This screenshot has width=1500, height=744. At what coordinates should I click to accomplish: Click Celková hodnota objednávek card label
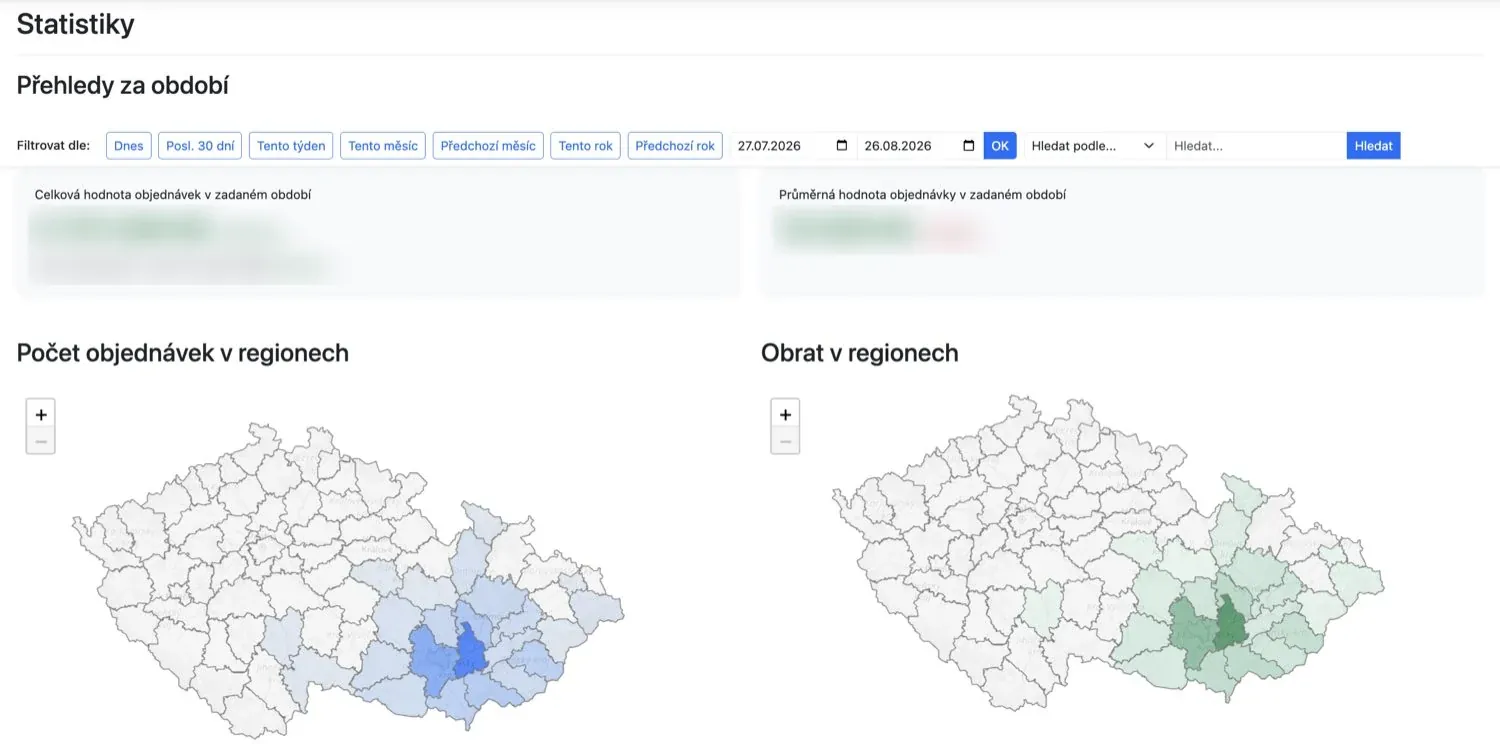[x=173, y=195]
